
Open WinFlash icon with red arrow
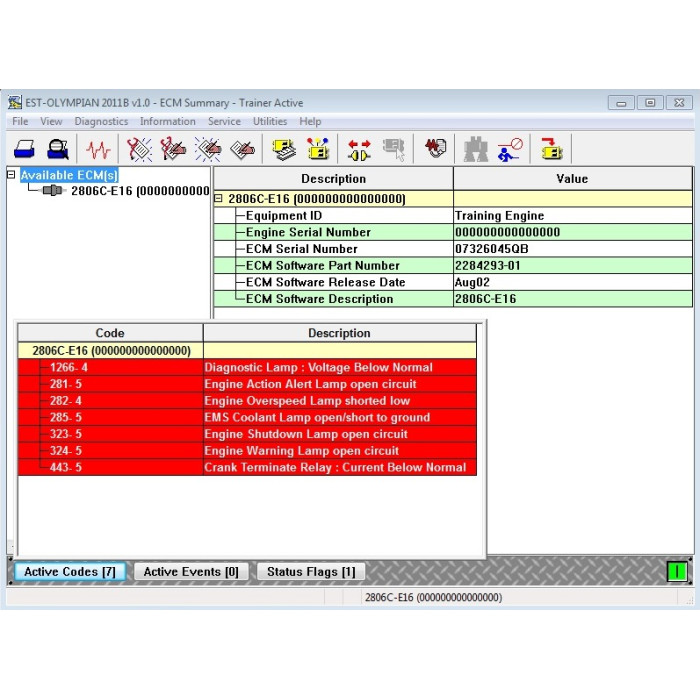pyautogui.click(x=551, y=149)
